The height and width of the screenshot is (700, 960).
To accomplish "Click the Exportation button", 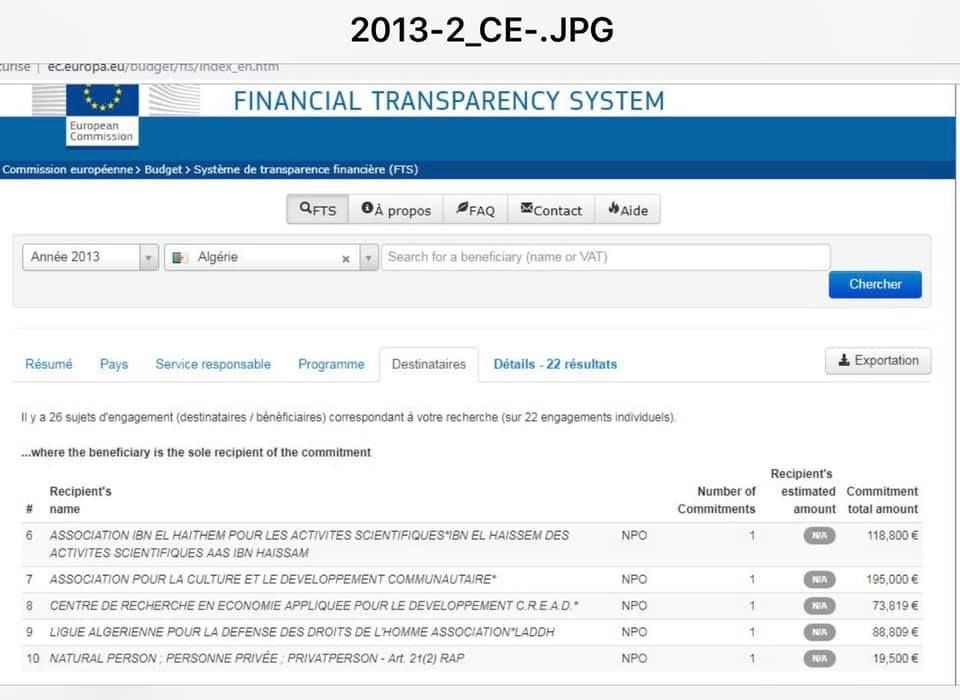I will (x=878, y=361).
